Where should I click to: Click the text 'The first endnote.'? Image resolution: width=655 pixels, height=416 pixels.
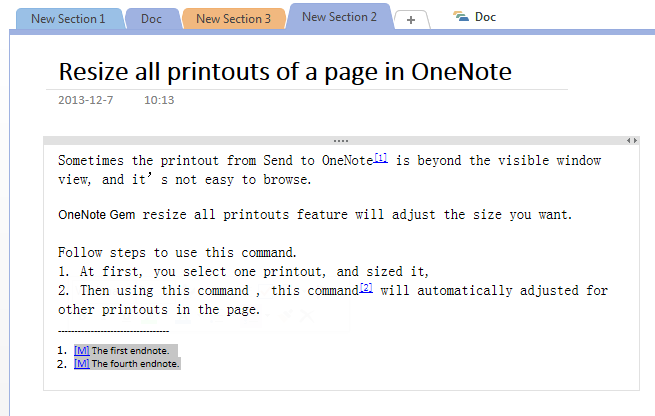click(131, 350)
